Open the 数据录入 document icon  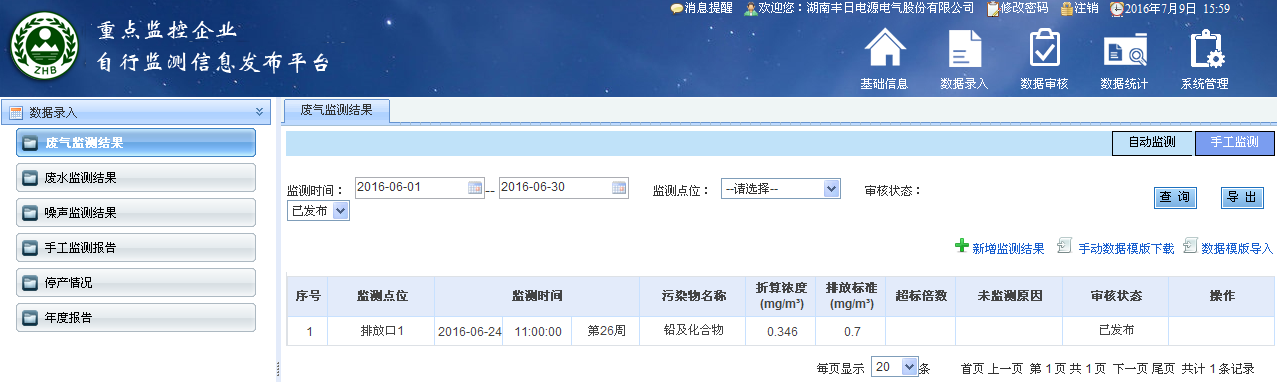coord(964,49)
